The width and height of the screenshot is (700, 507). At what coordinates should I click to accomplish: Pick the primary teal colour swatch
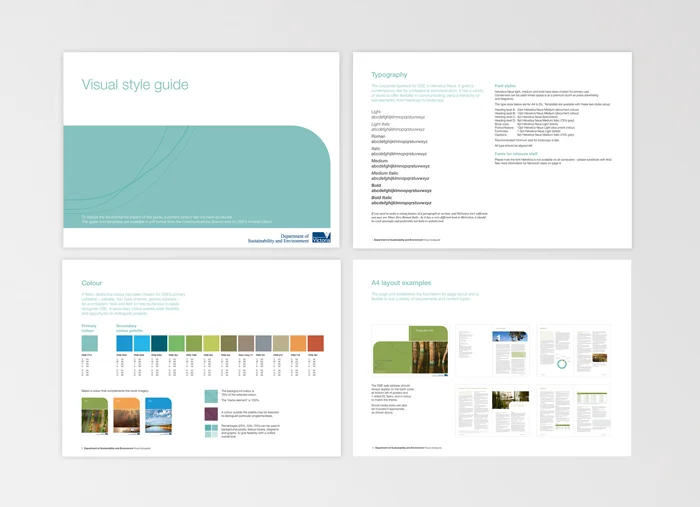(x=89, y=344)
